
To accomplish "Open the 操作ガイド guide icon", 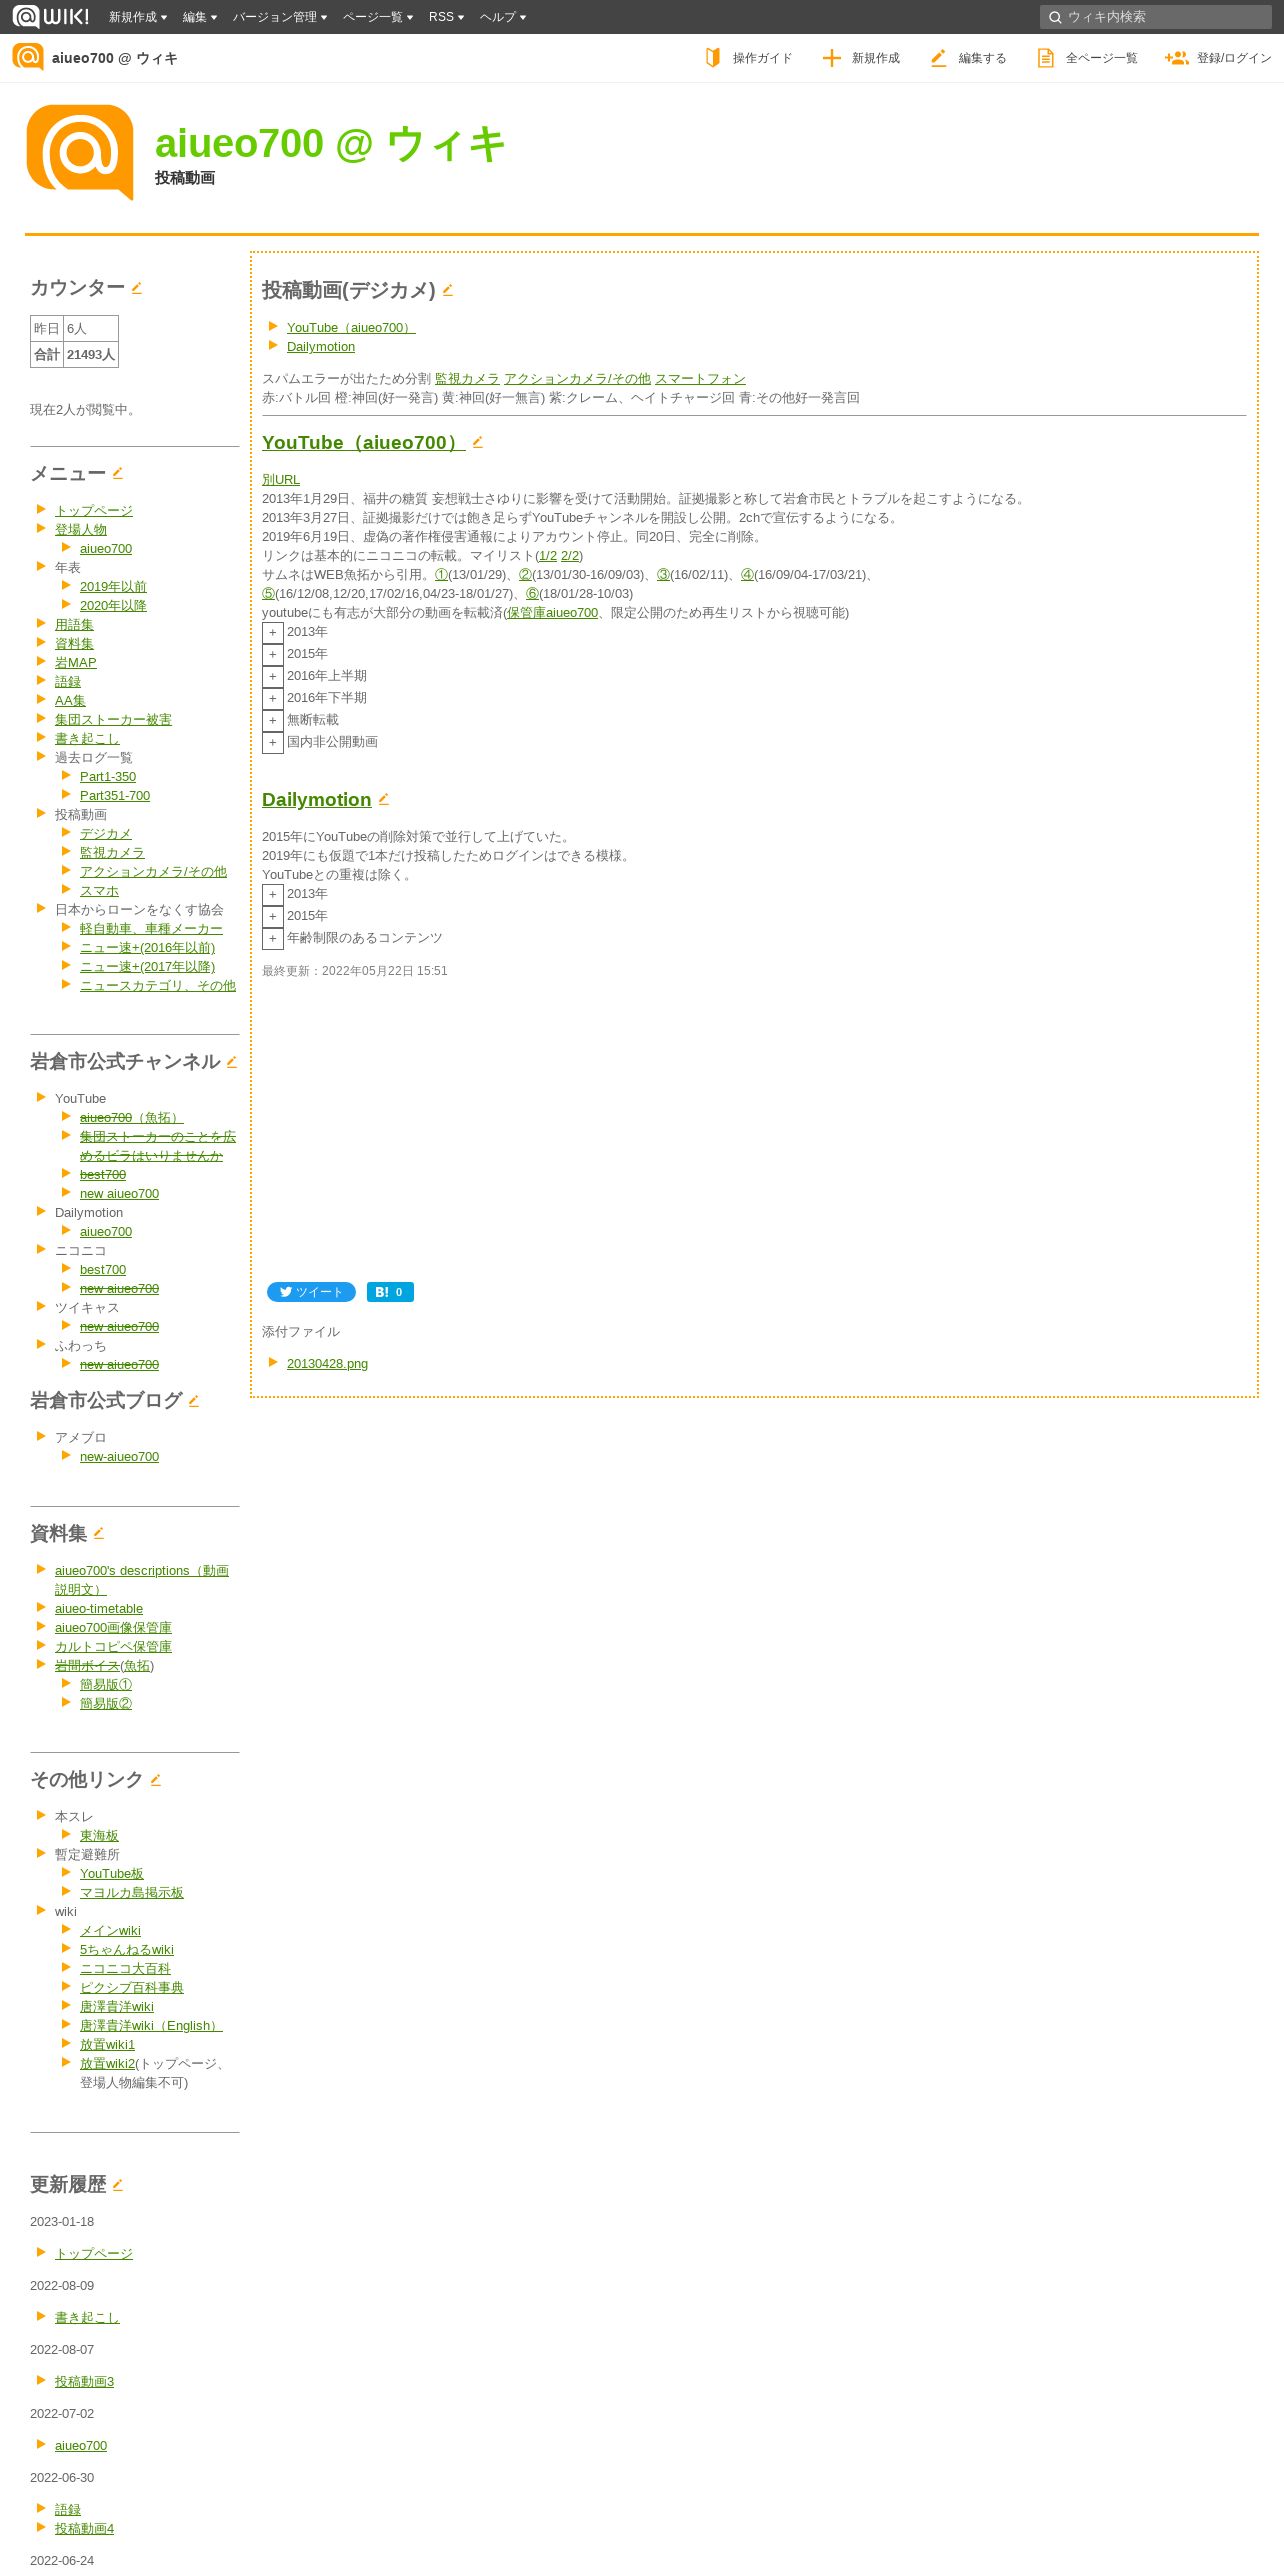I will pyautogui.click(x=713, y=58).
